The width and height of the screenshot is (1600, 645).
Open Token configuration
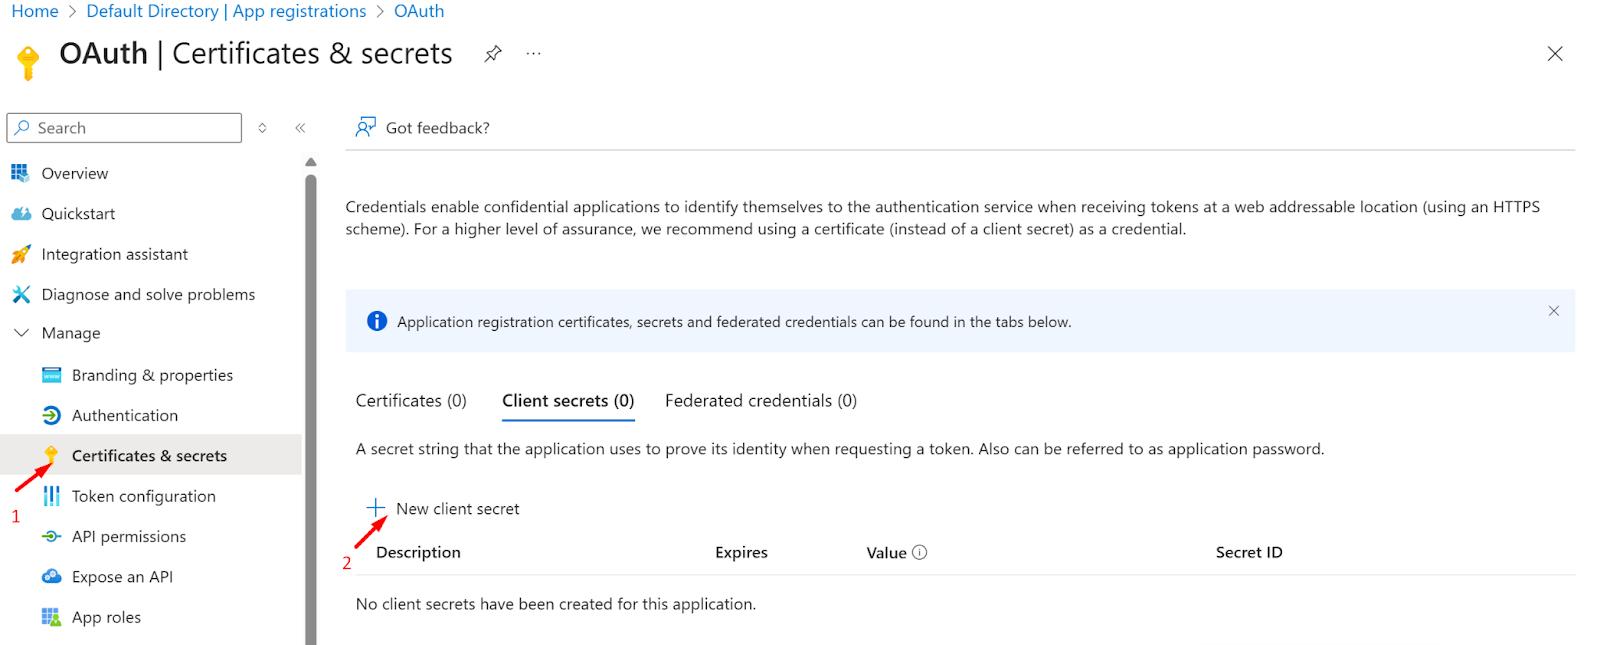[x=144, y=496]
